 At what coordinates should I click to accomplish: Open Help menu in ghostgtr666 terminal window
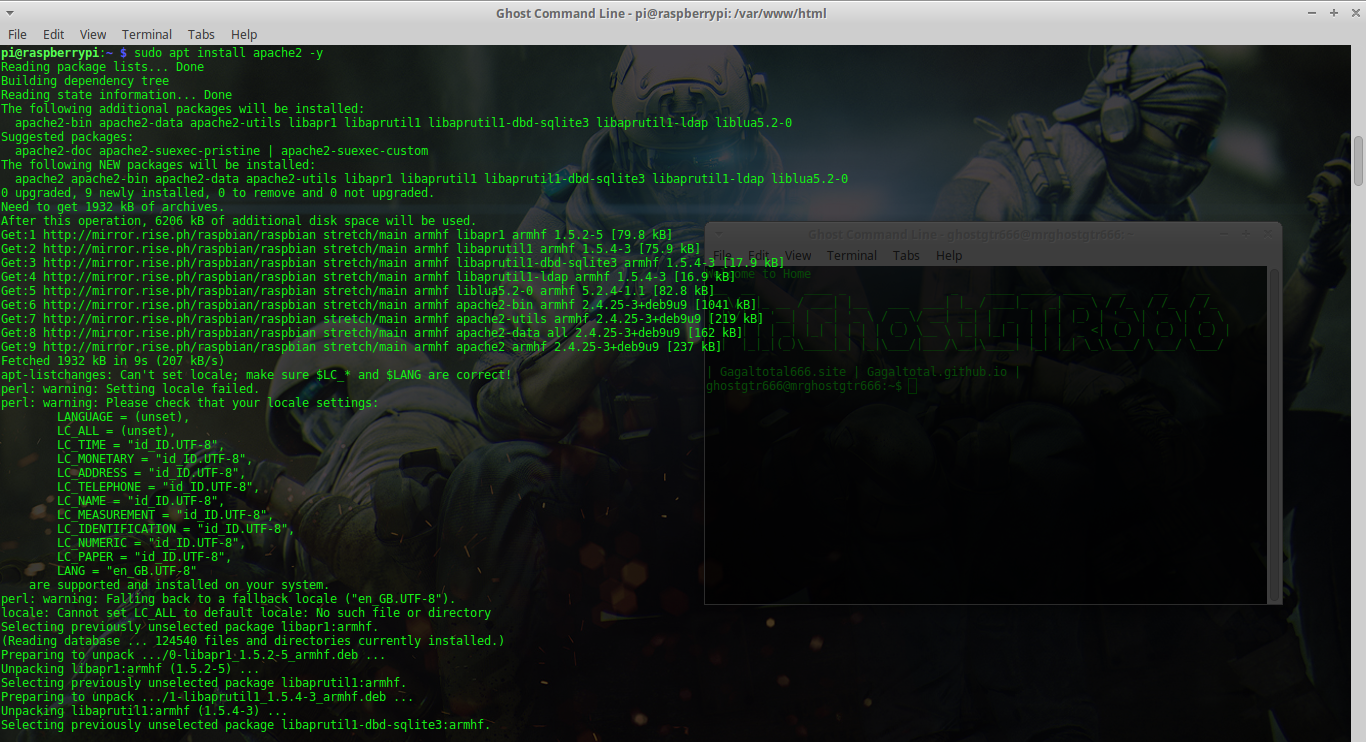[949, 255]
